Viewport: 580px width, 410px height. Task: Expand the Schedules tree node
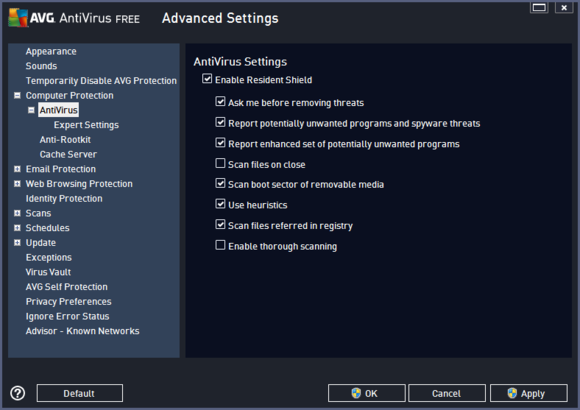tap(17, 228)
